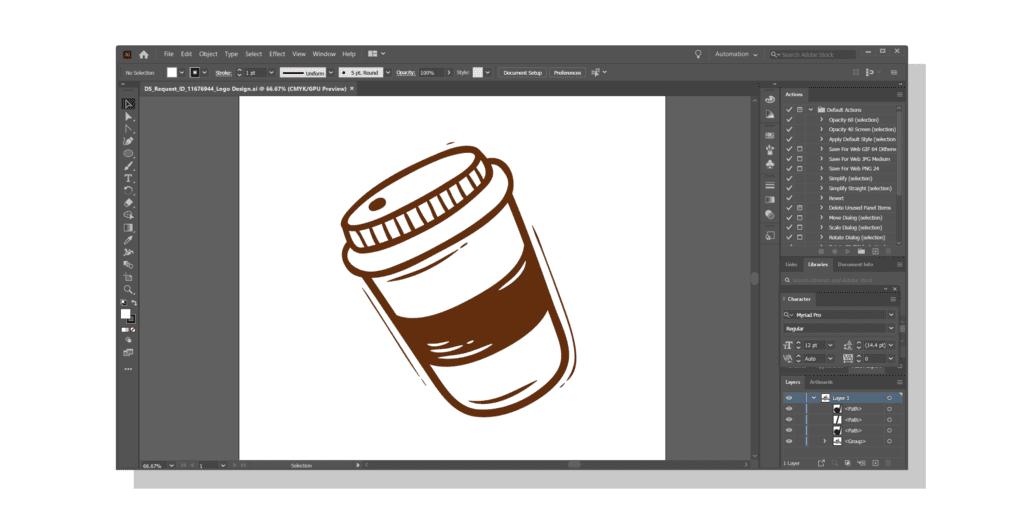The width and height of the screenshot is (1024, 515).
Task: Toggle checkmark for Default Actions set
Action: tap(789, 110)
